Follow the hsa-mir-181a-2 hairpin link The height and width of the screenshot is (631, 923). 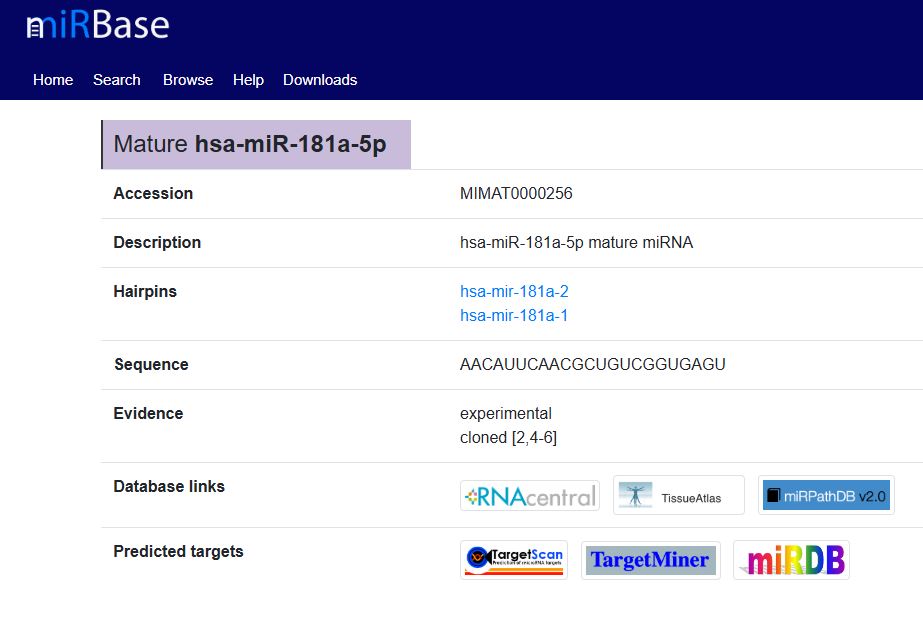coord(514,292)
